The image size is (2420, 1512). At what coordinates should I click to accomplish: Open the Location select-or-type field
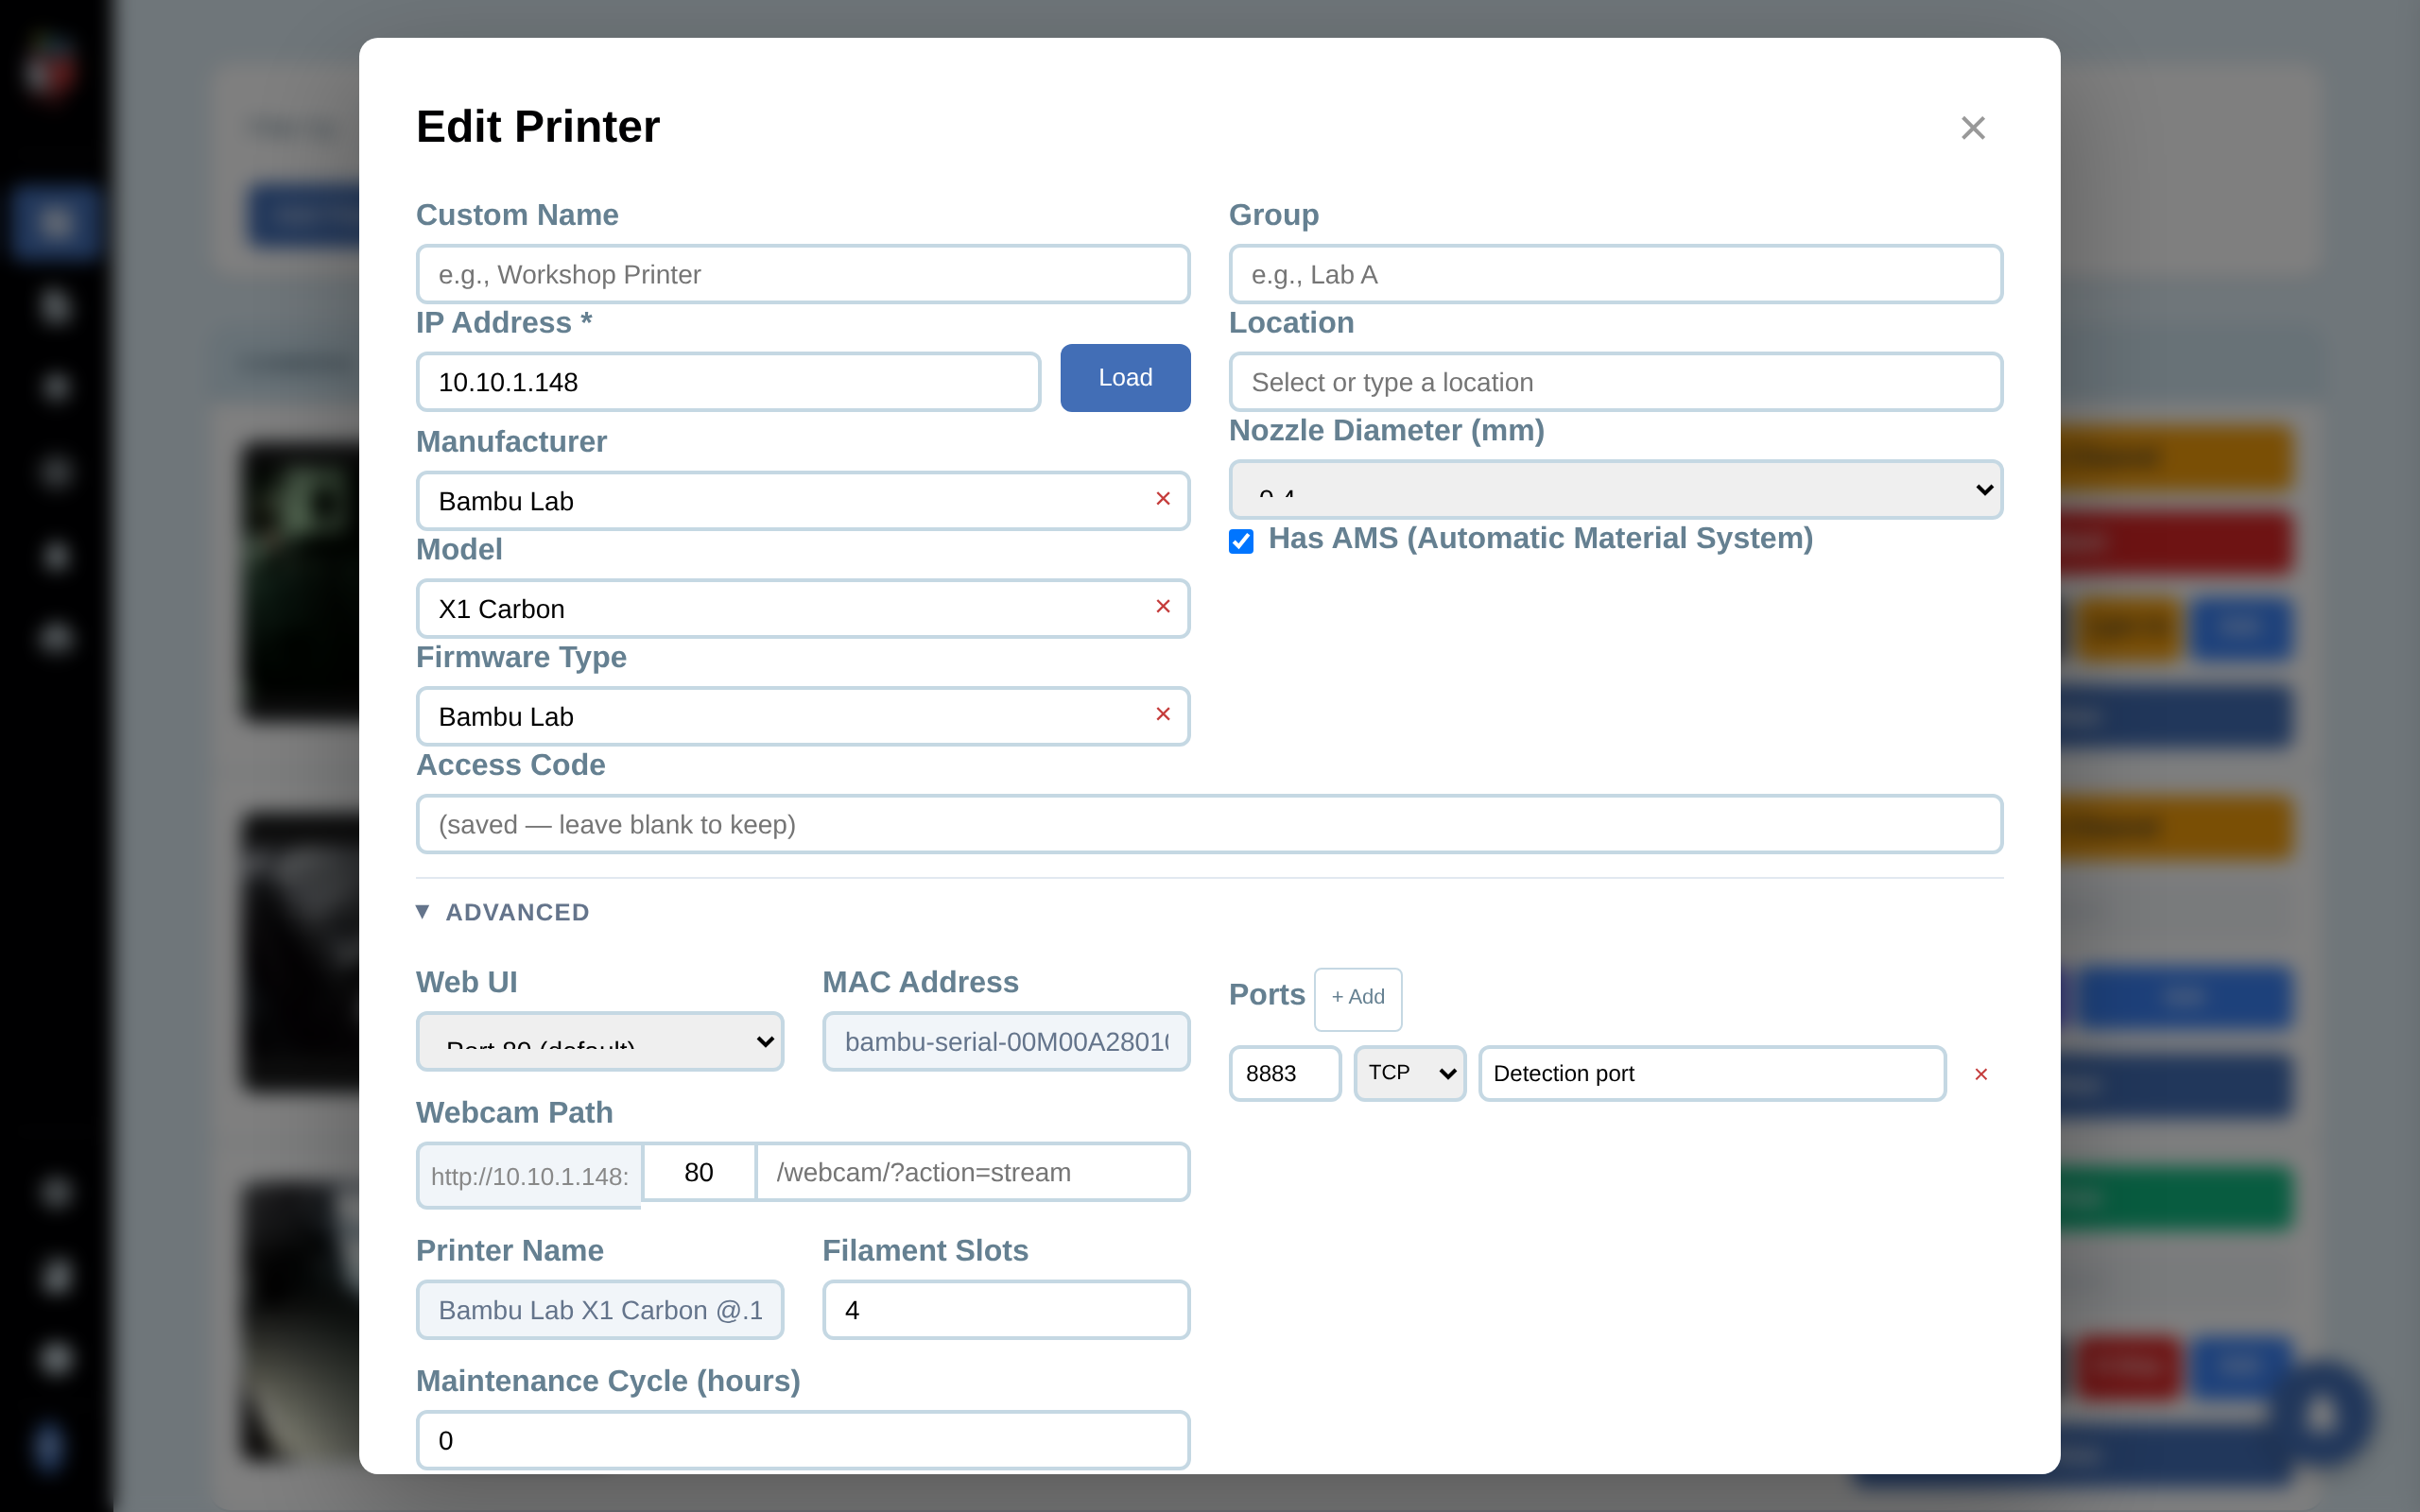click(1615, 382)
